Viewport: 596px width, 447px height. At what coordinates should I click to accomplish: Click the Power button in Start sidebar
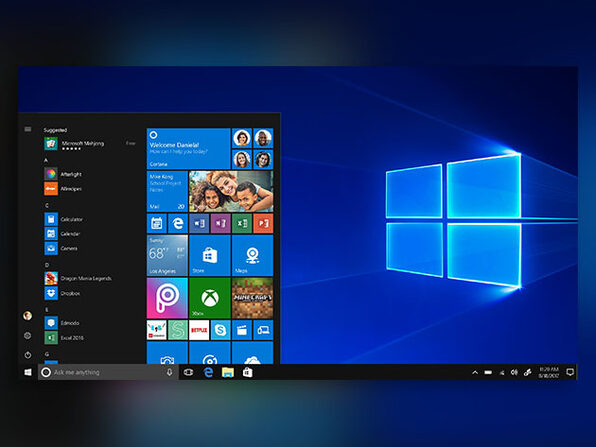click(x=28, y=355)
